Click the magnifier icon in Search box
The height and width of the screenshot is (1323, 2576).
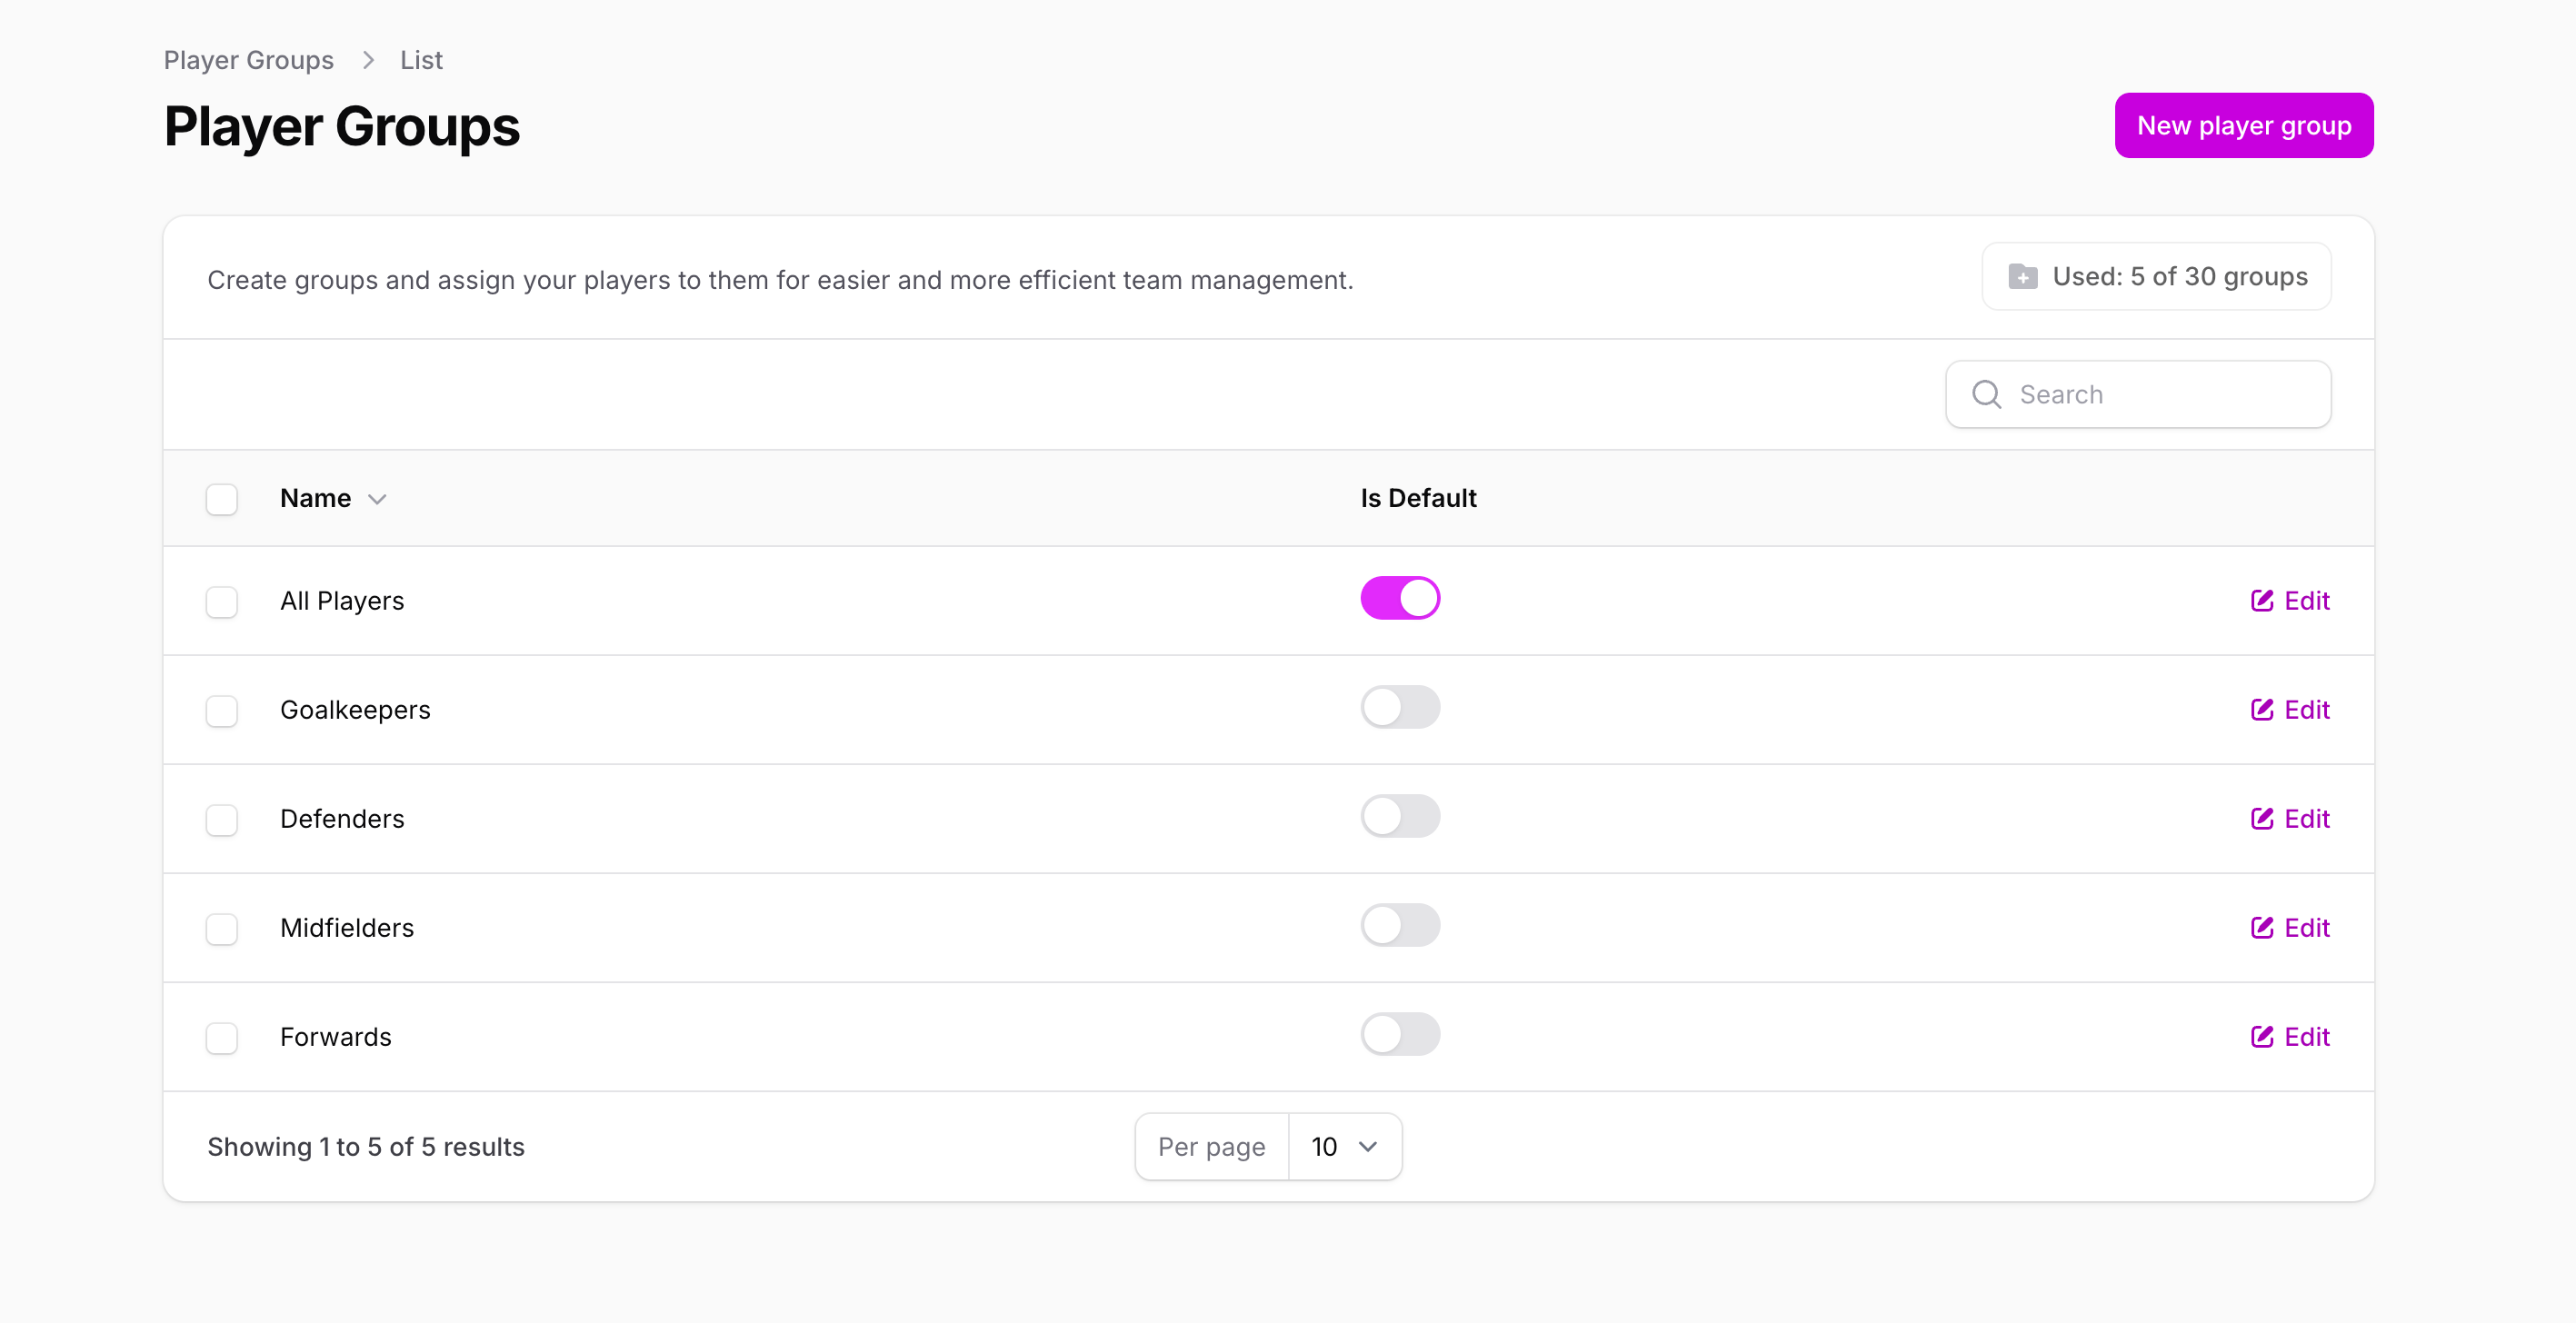(x=1986, y=394)
